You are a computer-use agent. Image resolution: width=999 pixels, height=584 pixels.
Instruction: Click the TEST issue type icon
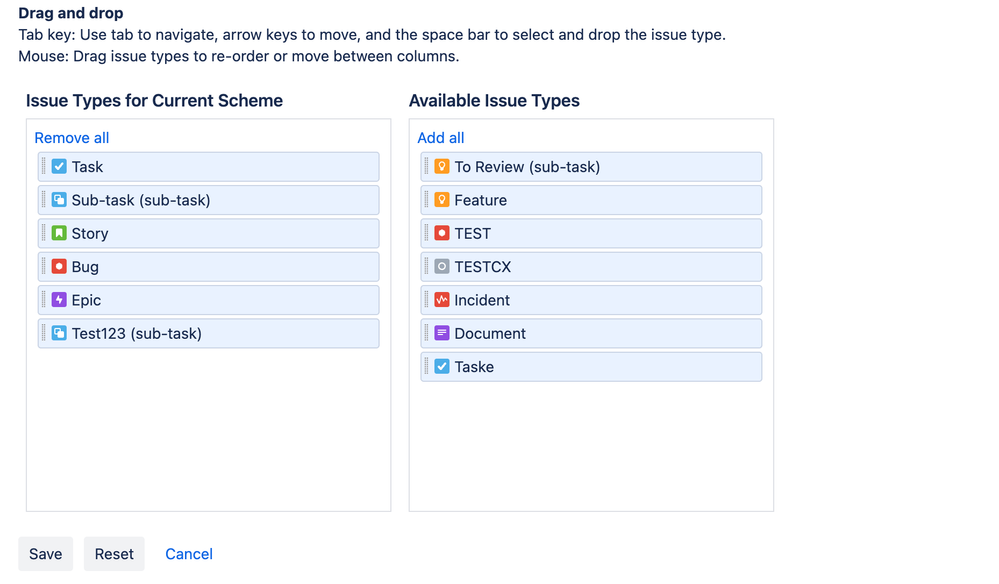coord(441,233)
